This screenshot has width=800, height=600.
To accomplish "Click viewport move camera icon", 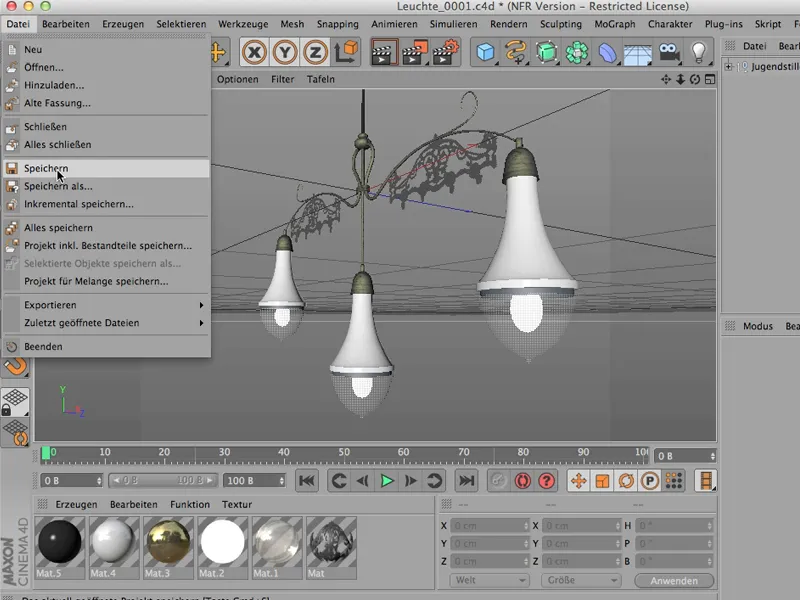I will click(x=666, y=79).
